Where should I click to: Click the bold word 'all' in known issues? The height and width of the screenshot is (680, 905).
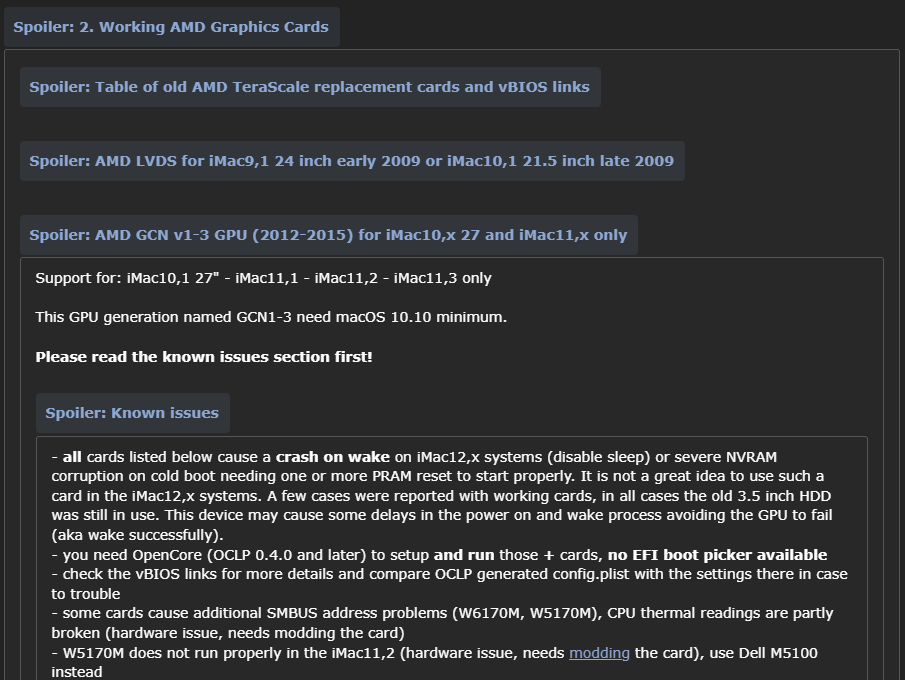(x=72, y=457)
